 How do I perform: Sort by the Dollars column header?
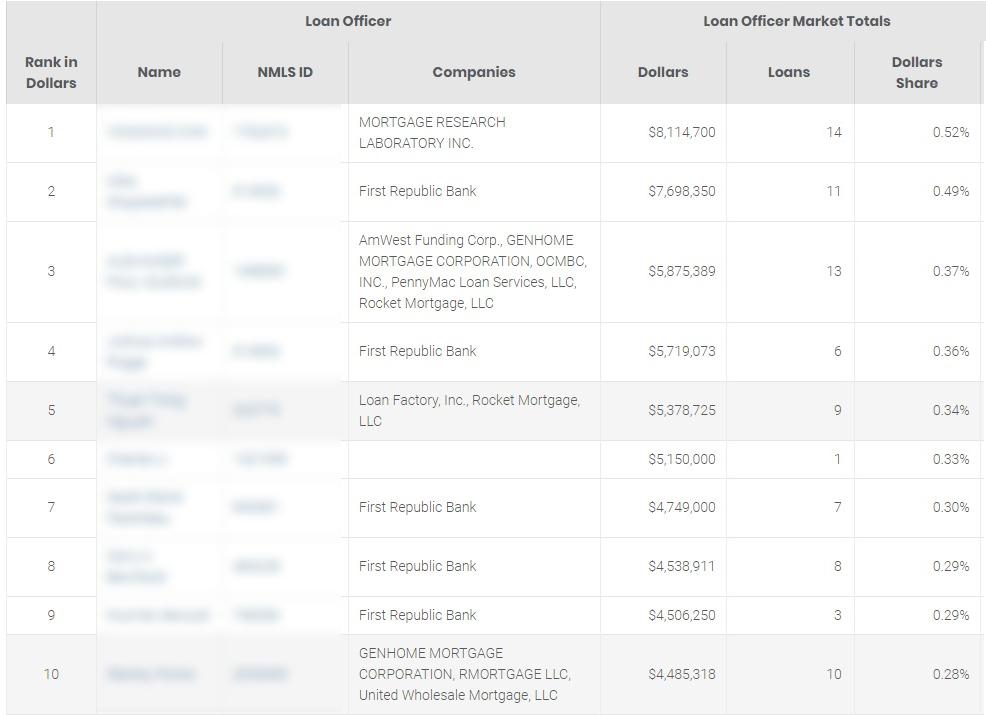663,72
